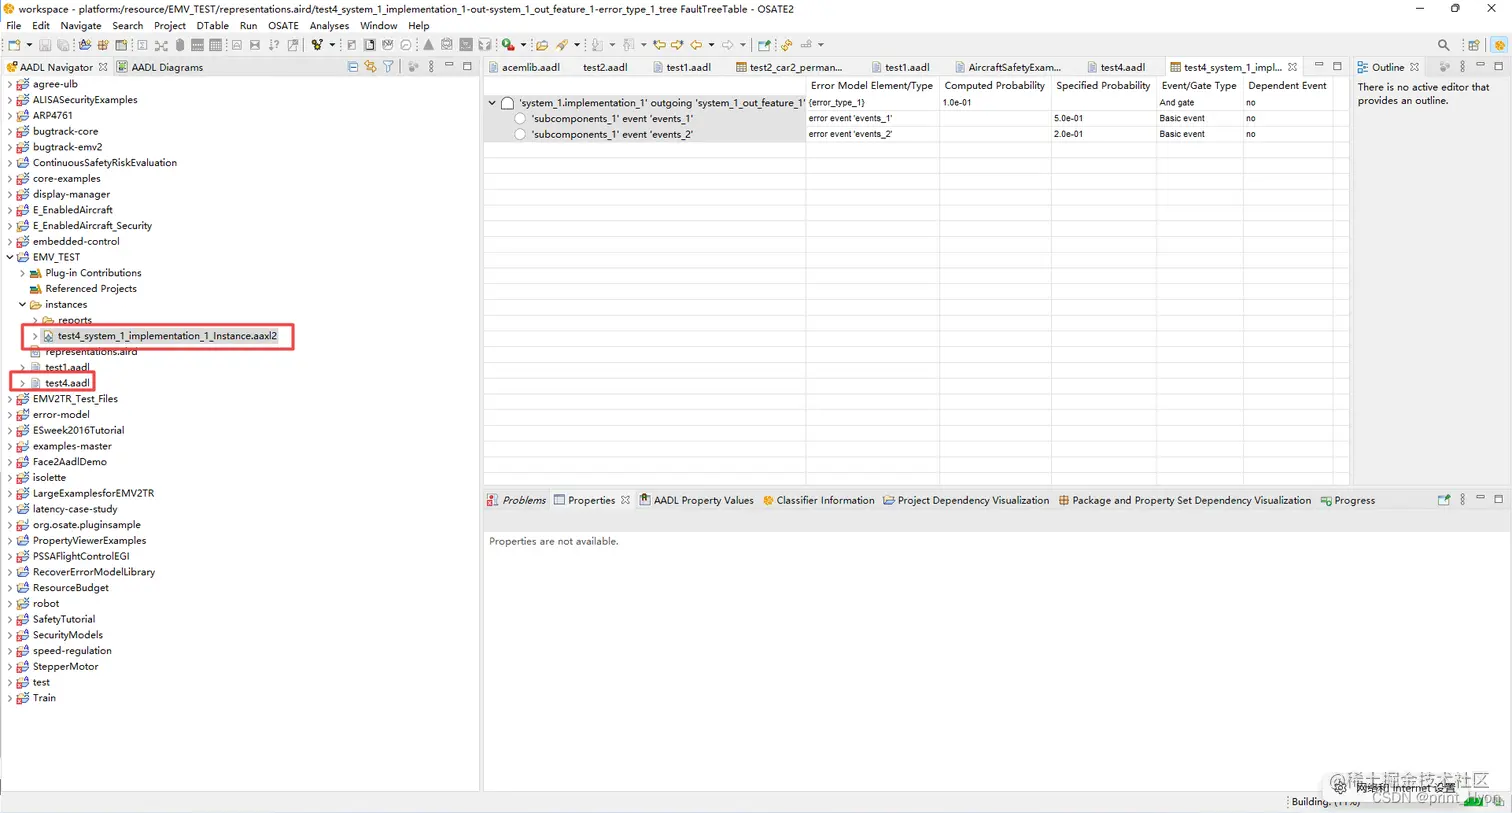The image size is (1512, 813).
Task: Expand test4_system_1_implementation_1_Instance.aaxl2 node
Action: tap(35, 336)
